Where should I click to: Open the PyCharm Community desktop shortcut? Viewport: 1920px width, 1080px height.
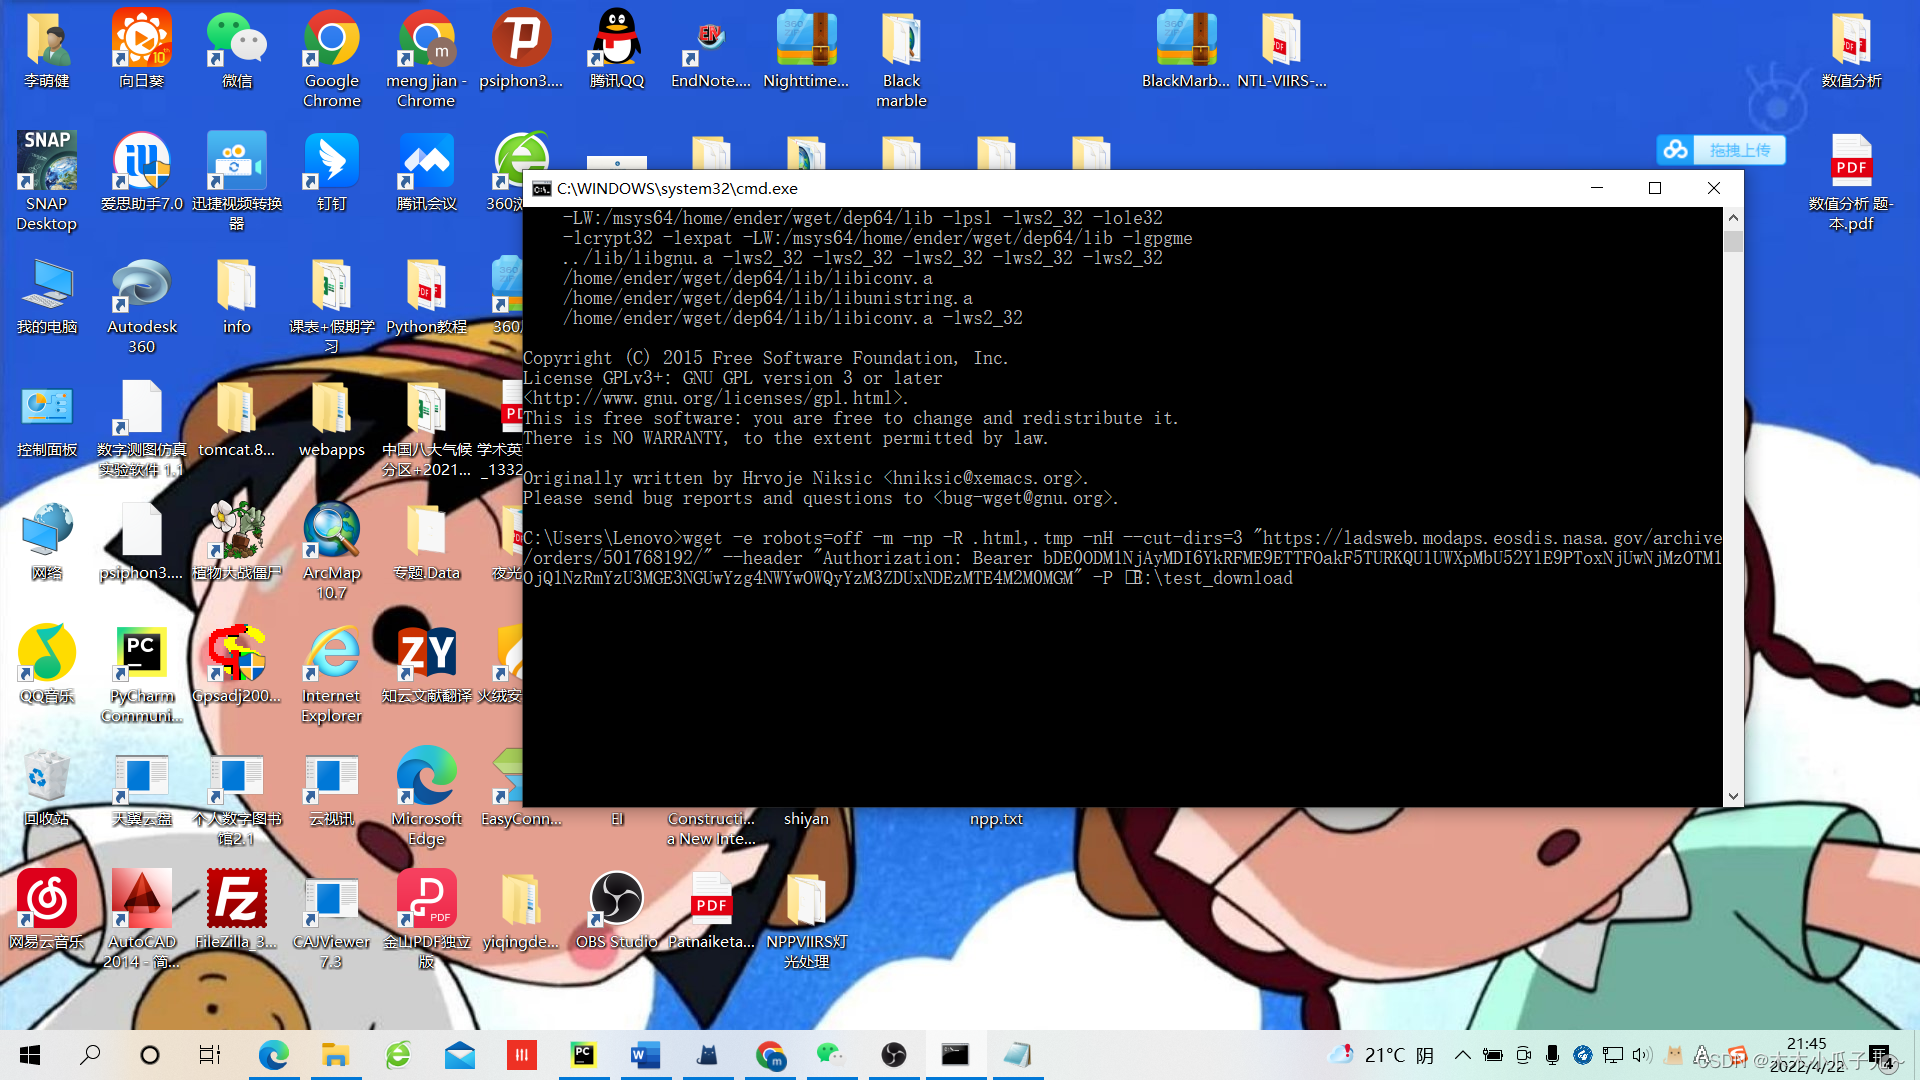(141, 655)
